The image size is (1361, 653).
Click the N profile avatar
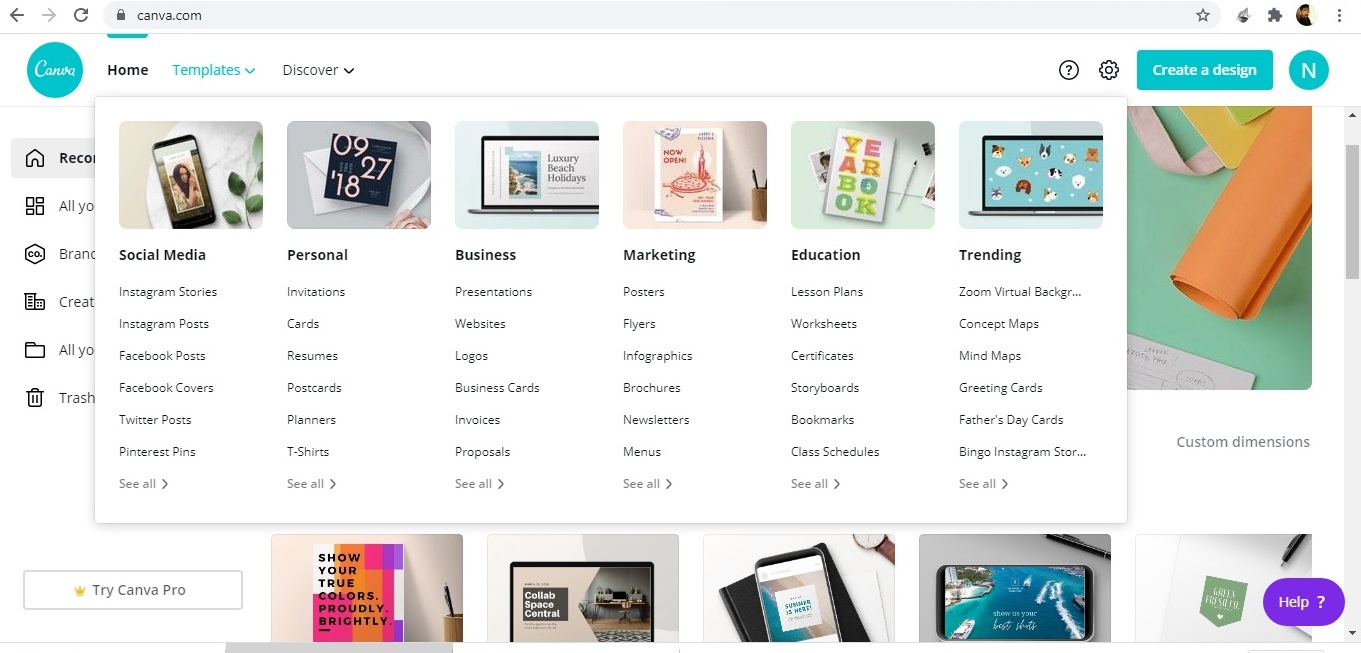coord(1309,70)
